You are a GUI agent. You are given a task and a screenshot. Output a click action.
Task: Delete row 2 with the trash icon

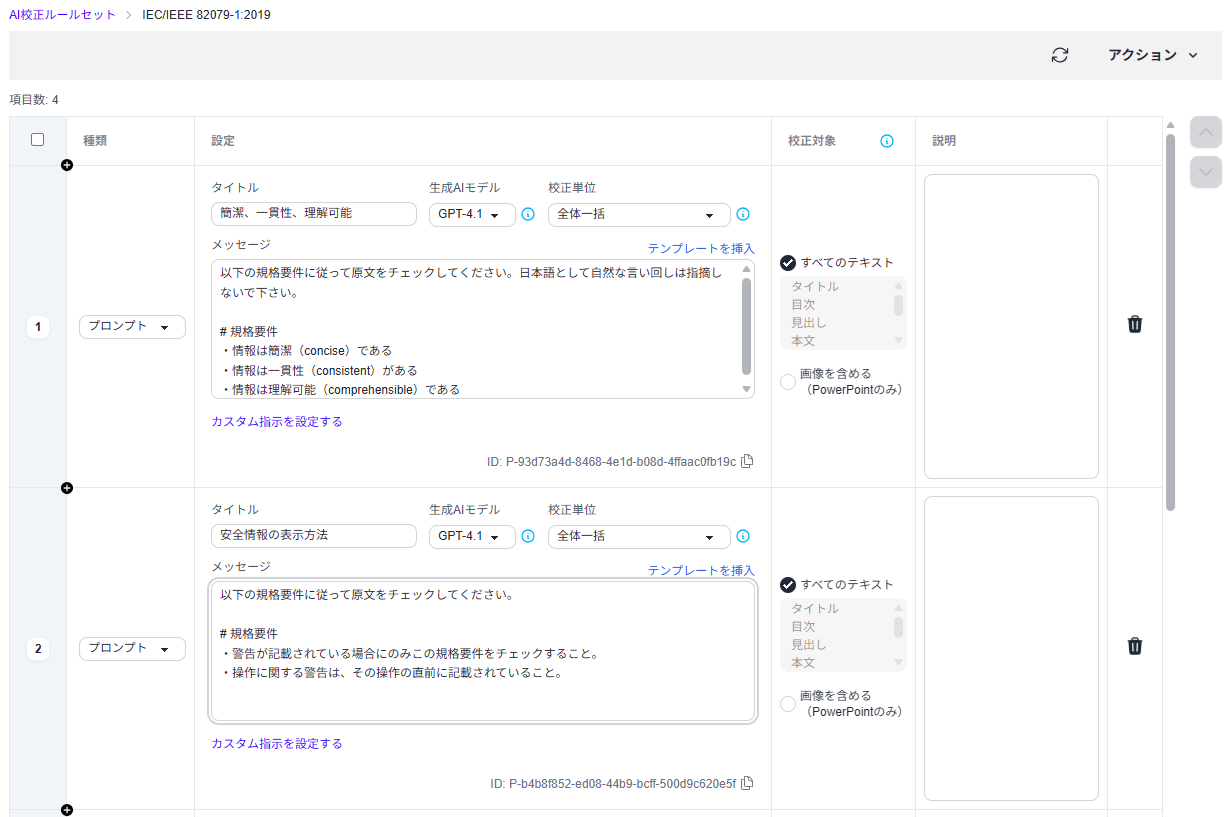click(1135, 646)
